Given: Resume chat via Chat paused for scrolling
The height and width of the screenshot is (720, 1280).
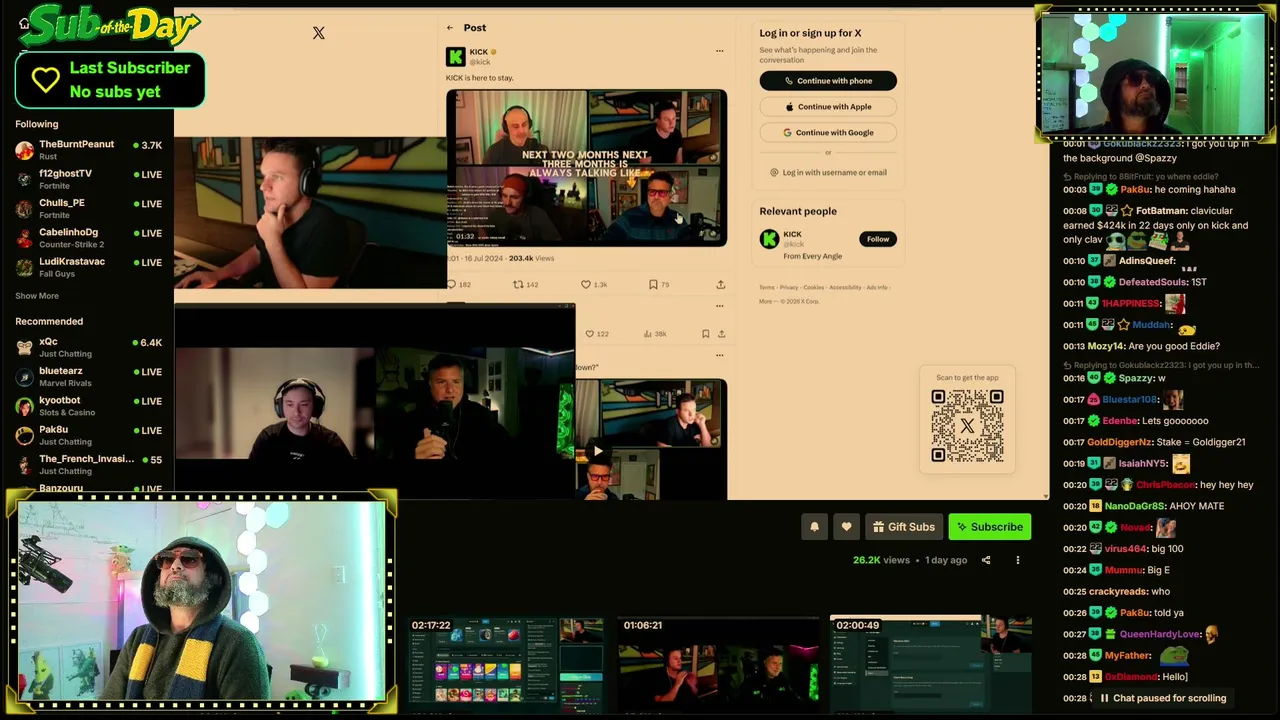Looking at the screenshot, I should (1163, 698).
